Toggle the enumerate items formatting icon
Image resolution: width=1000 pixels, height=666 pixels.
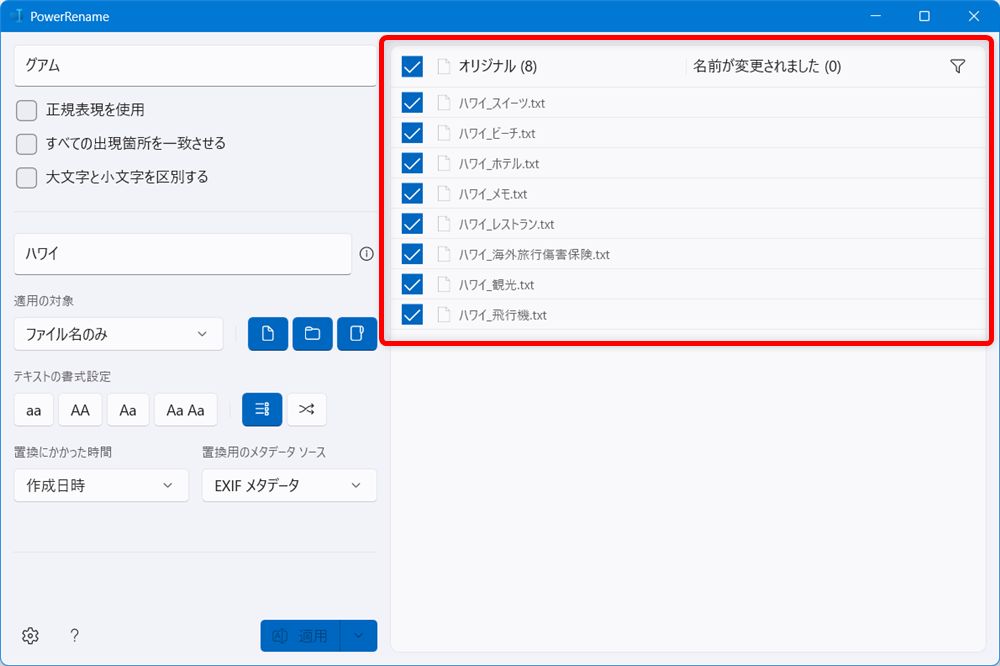click(261, 409)
